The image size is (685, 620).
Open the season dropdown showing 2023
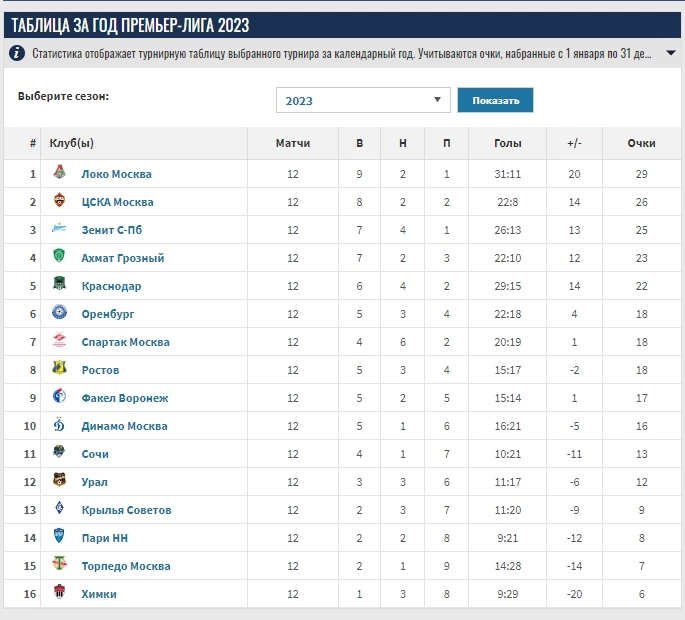[x=363, y=100]
